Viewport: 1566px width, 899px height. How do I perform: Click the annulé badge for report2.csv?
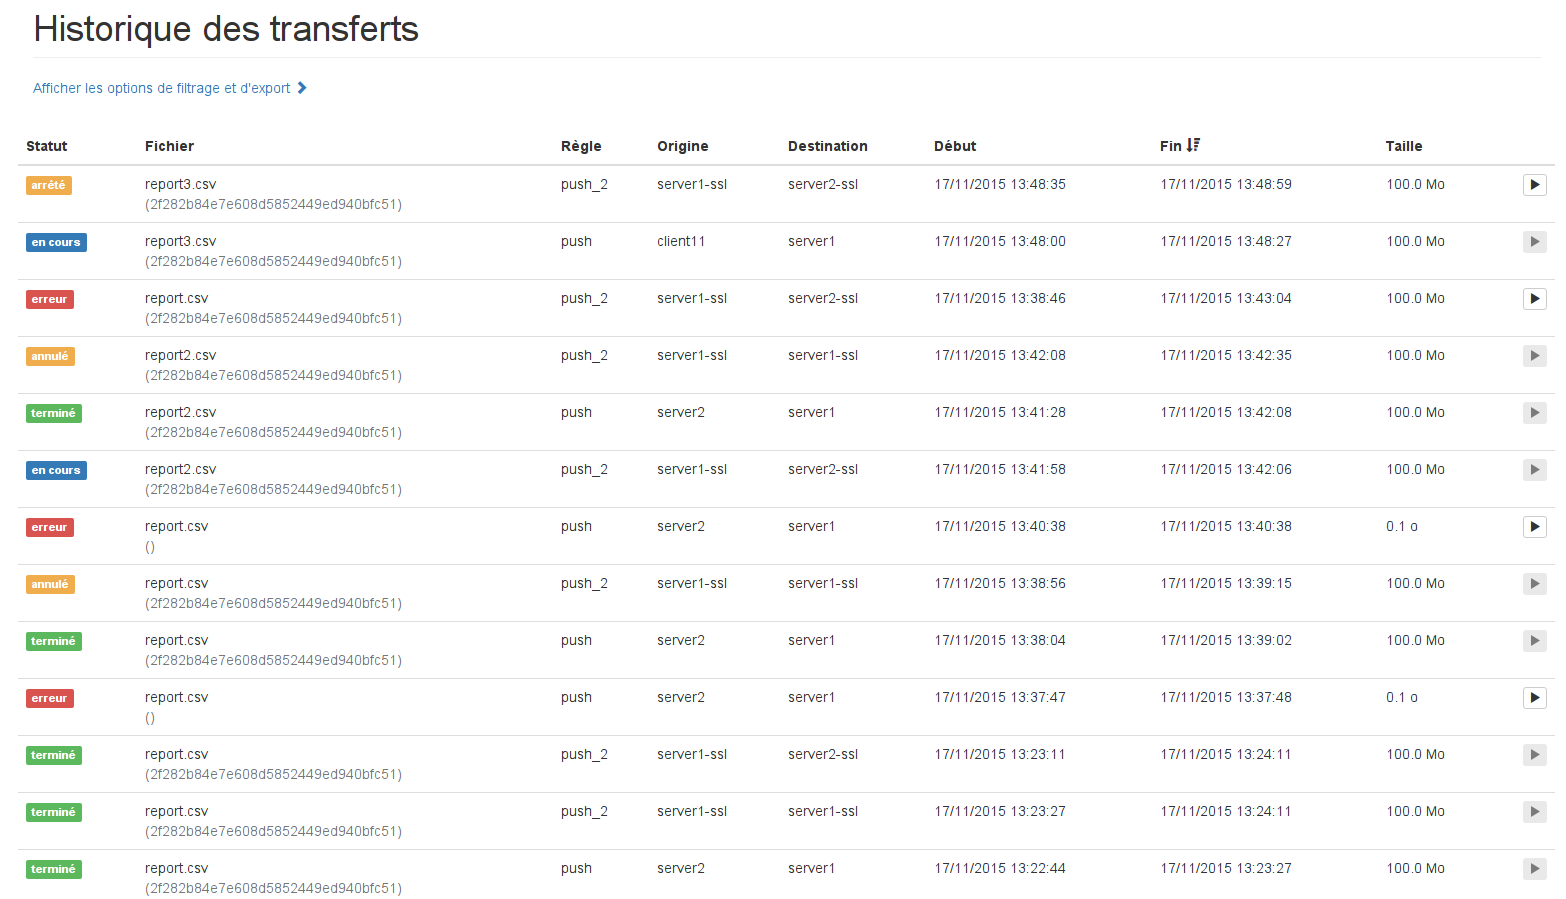tap(50, 356)
